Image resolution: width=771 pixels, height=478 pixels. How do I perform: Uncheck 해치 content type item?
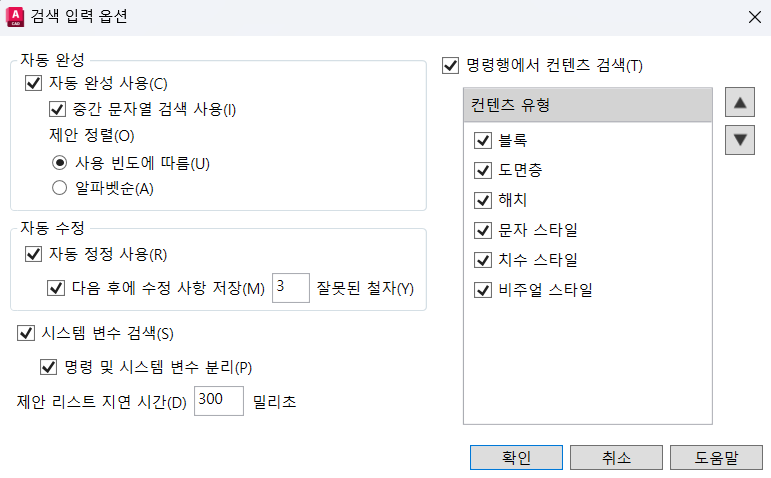tap(483, 200)
